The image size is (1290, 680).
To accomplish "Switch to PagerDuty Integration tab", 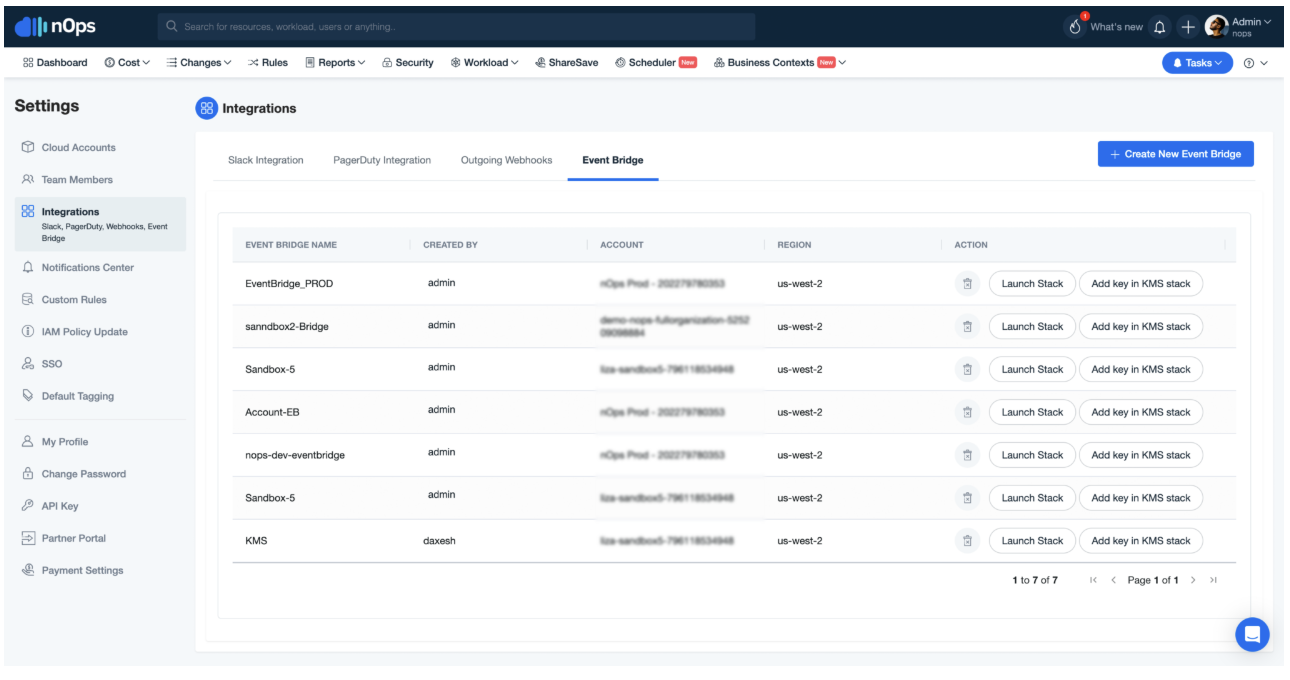I will tap(382, 160).
